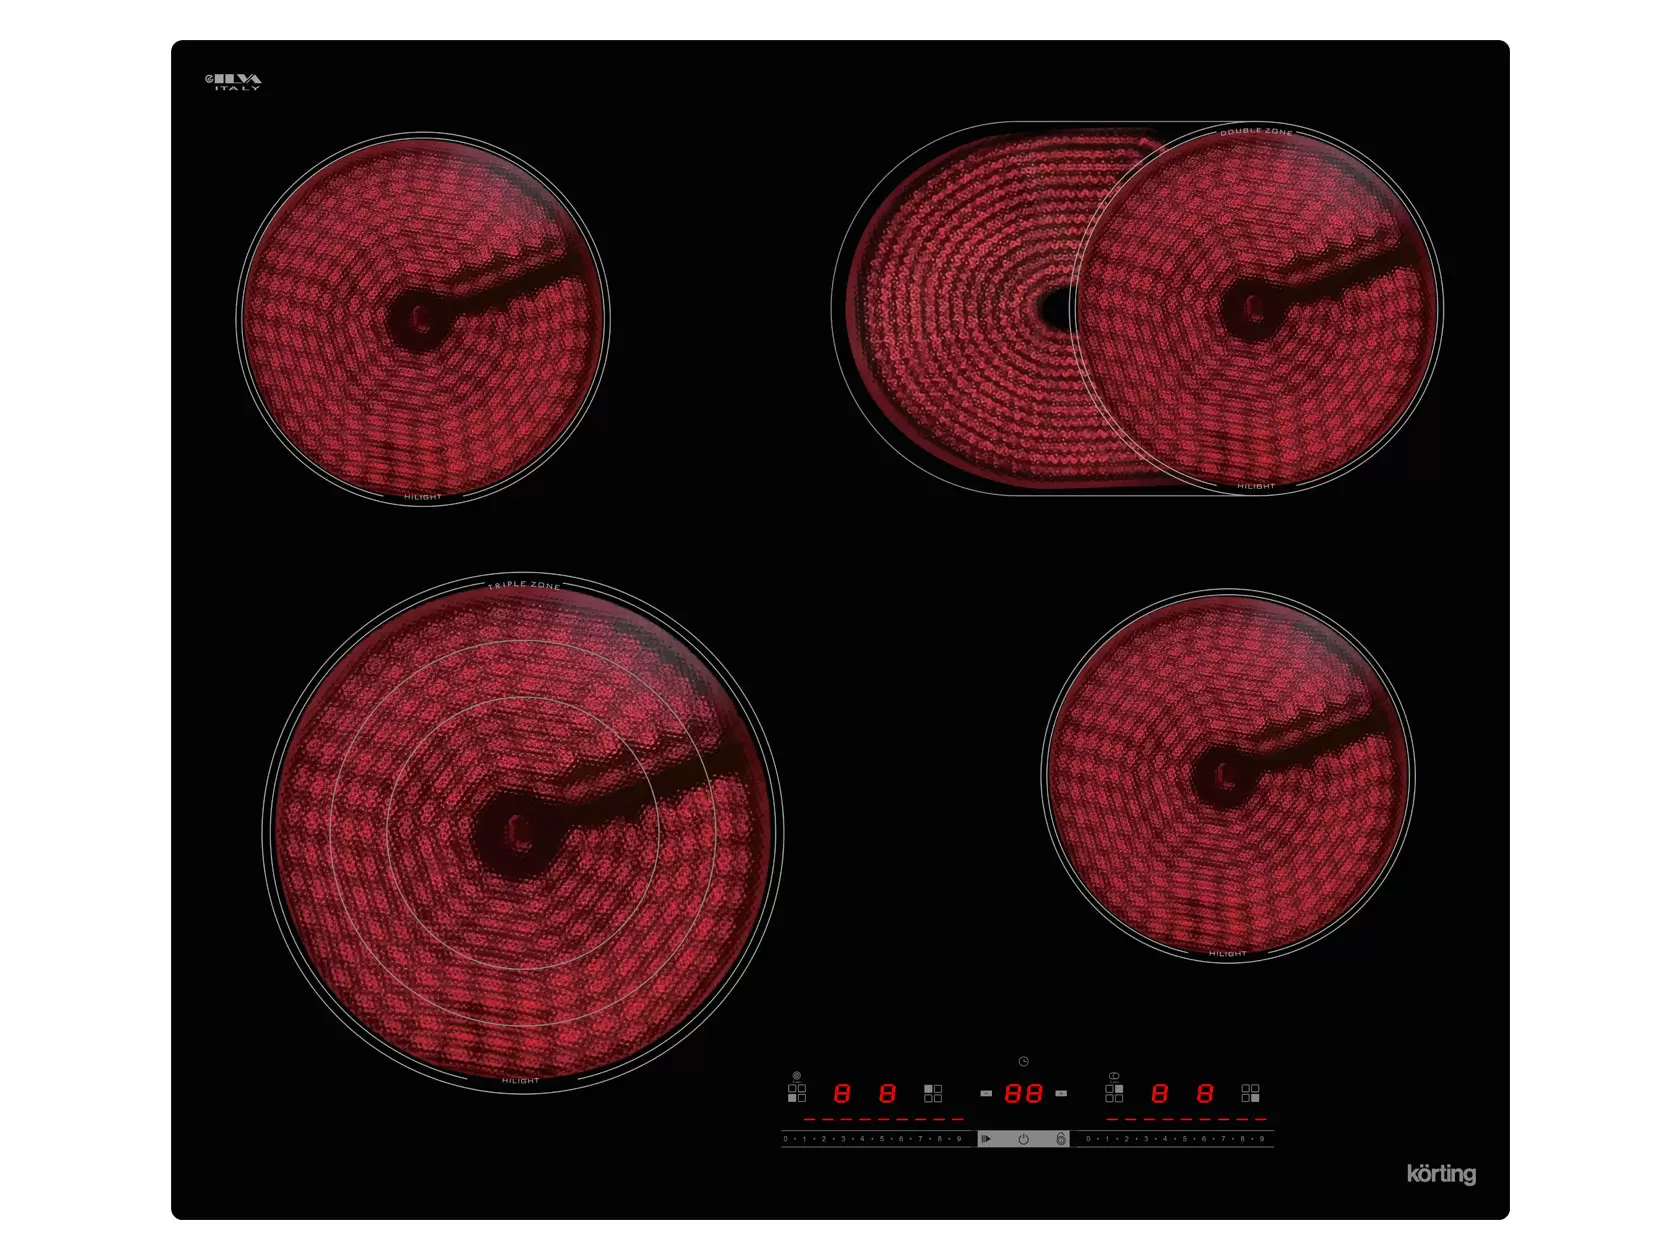The width and height of the screenshot is (1680, 1260).
Task: Click the ILVA Italy logo
Action: (x=234, y=81)
